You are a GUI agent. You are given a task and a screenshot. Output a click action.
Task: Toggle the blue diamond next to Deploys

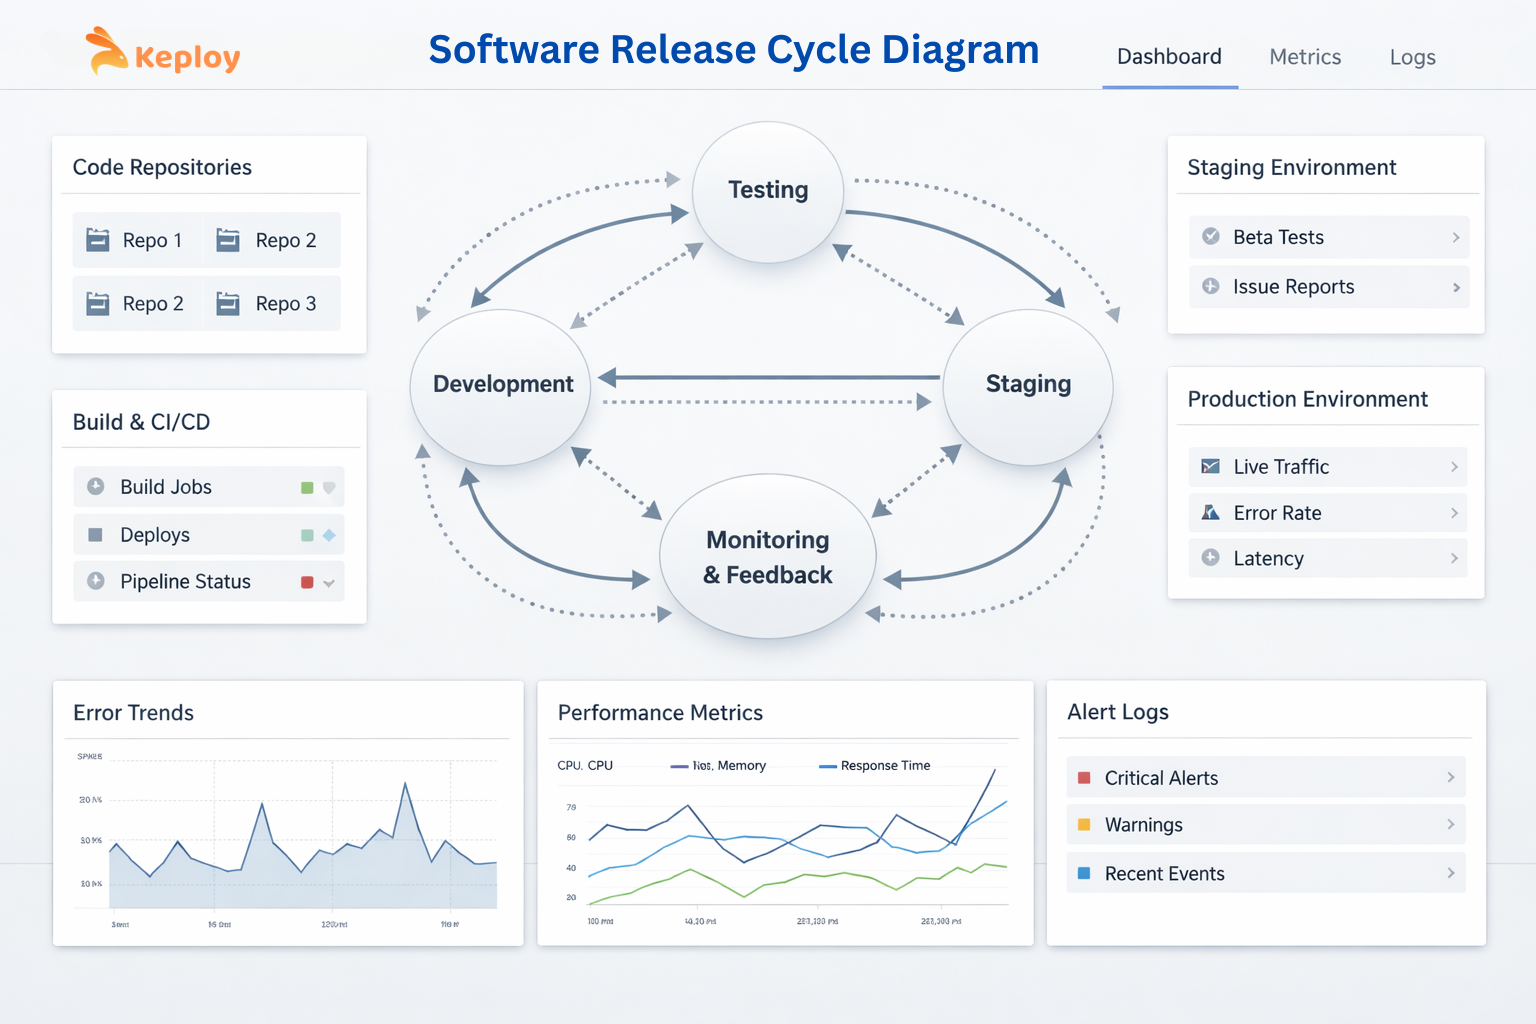[x=330, y=535]
